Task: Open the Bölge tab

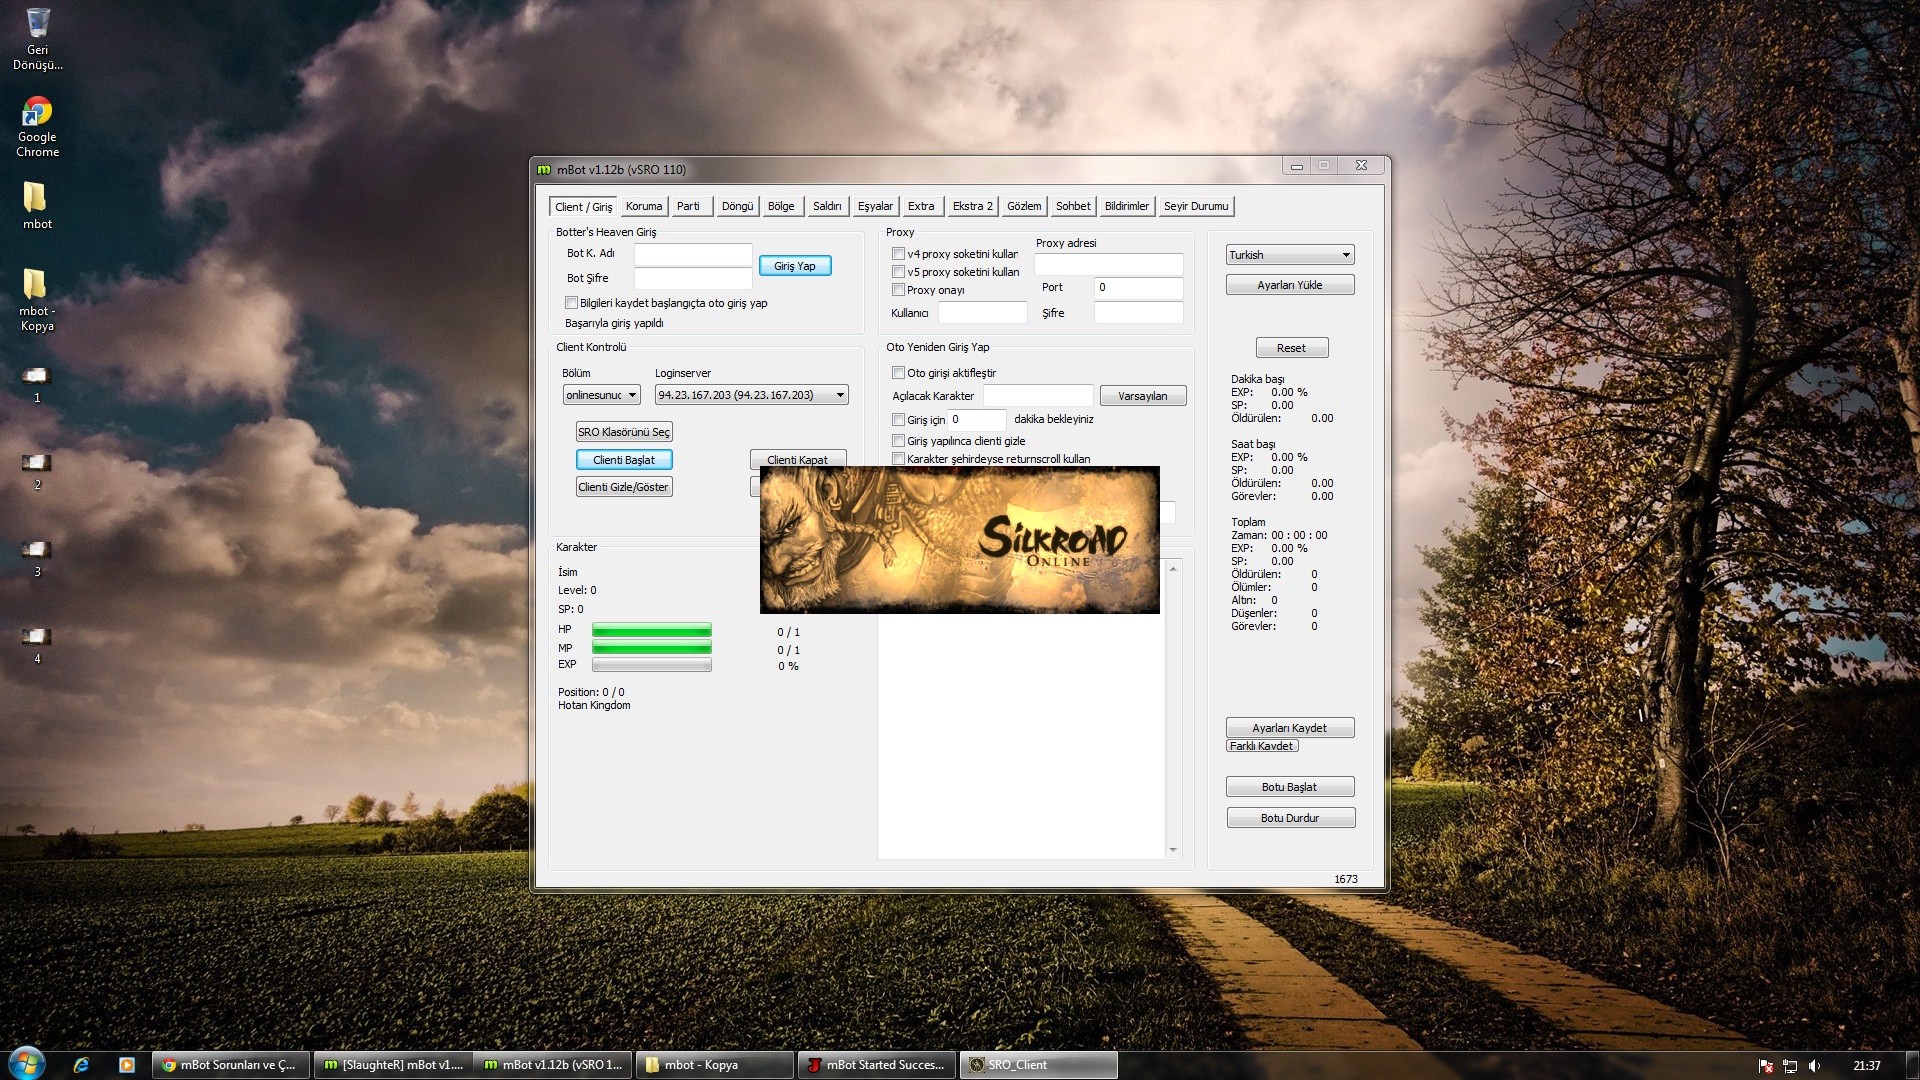Action: 781,207
